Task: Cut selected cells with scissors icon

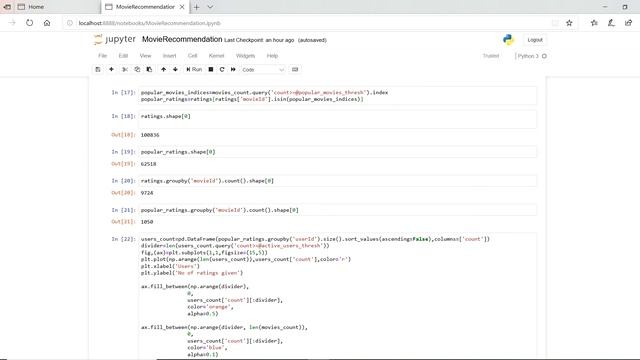Action: click(x=125, y=69)
